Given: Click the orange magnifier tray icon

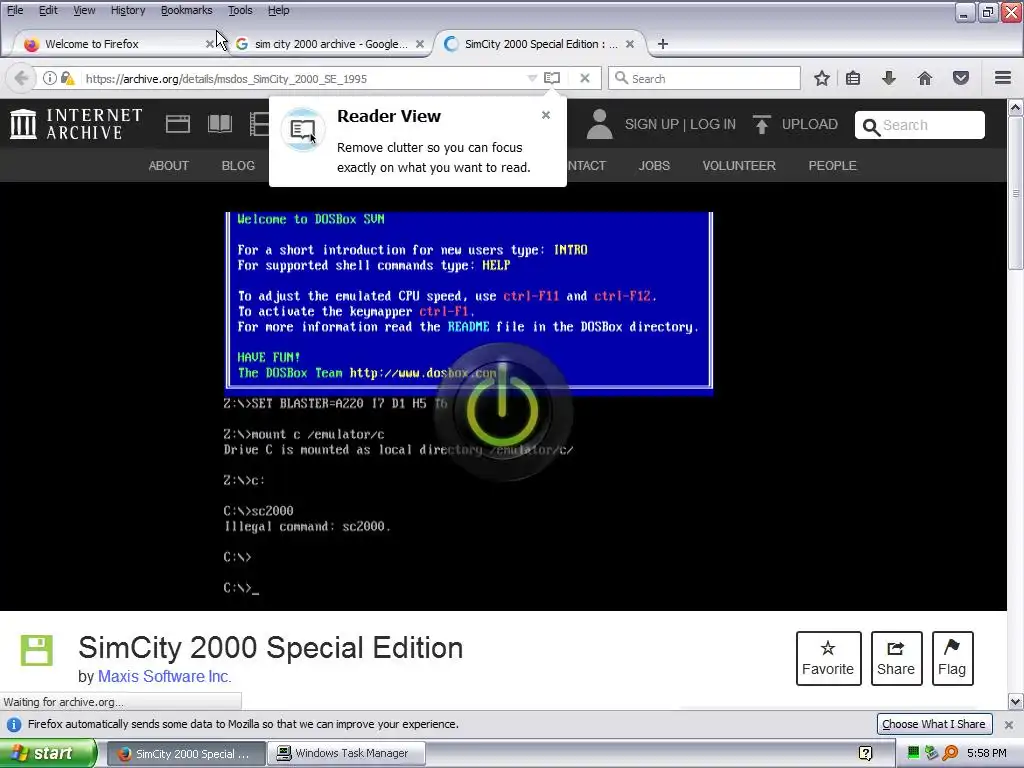Looking at the screenshot, I should pyautogui.click(x=951, y=754).
